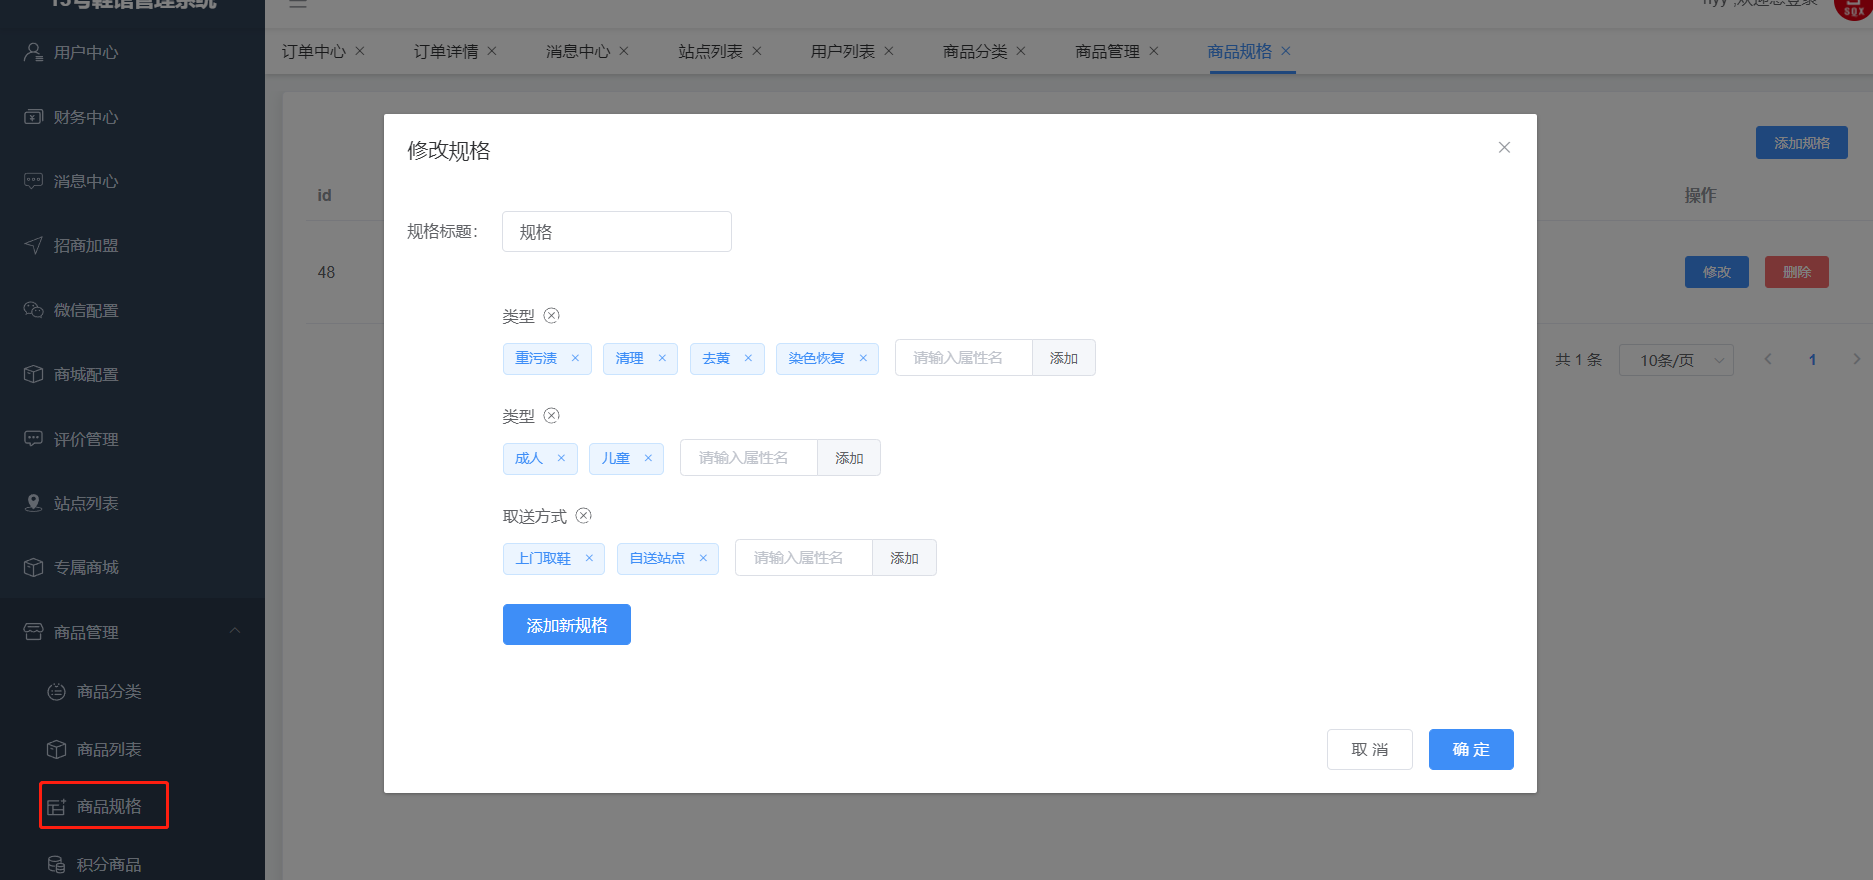Remove the 重污渍 tag
Screen dimensions: 1873x880
tap(575, 358)
